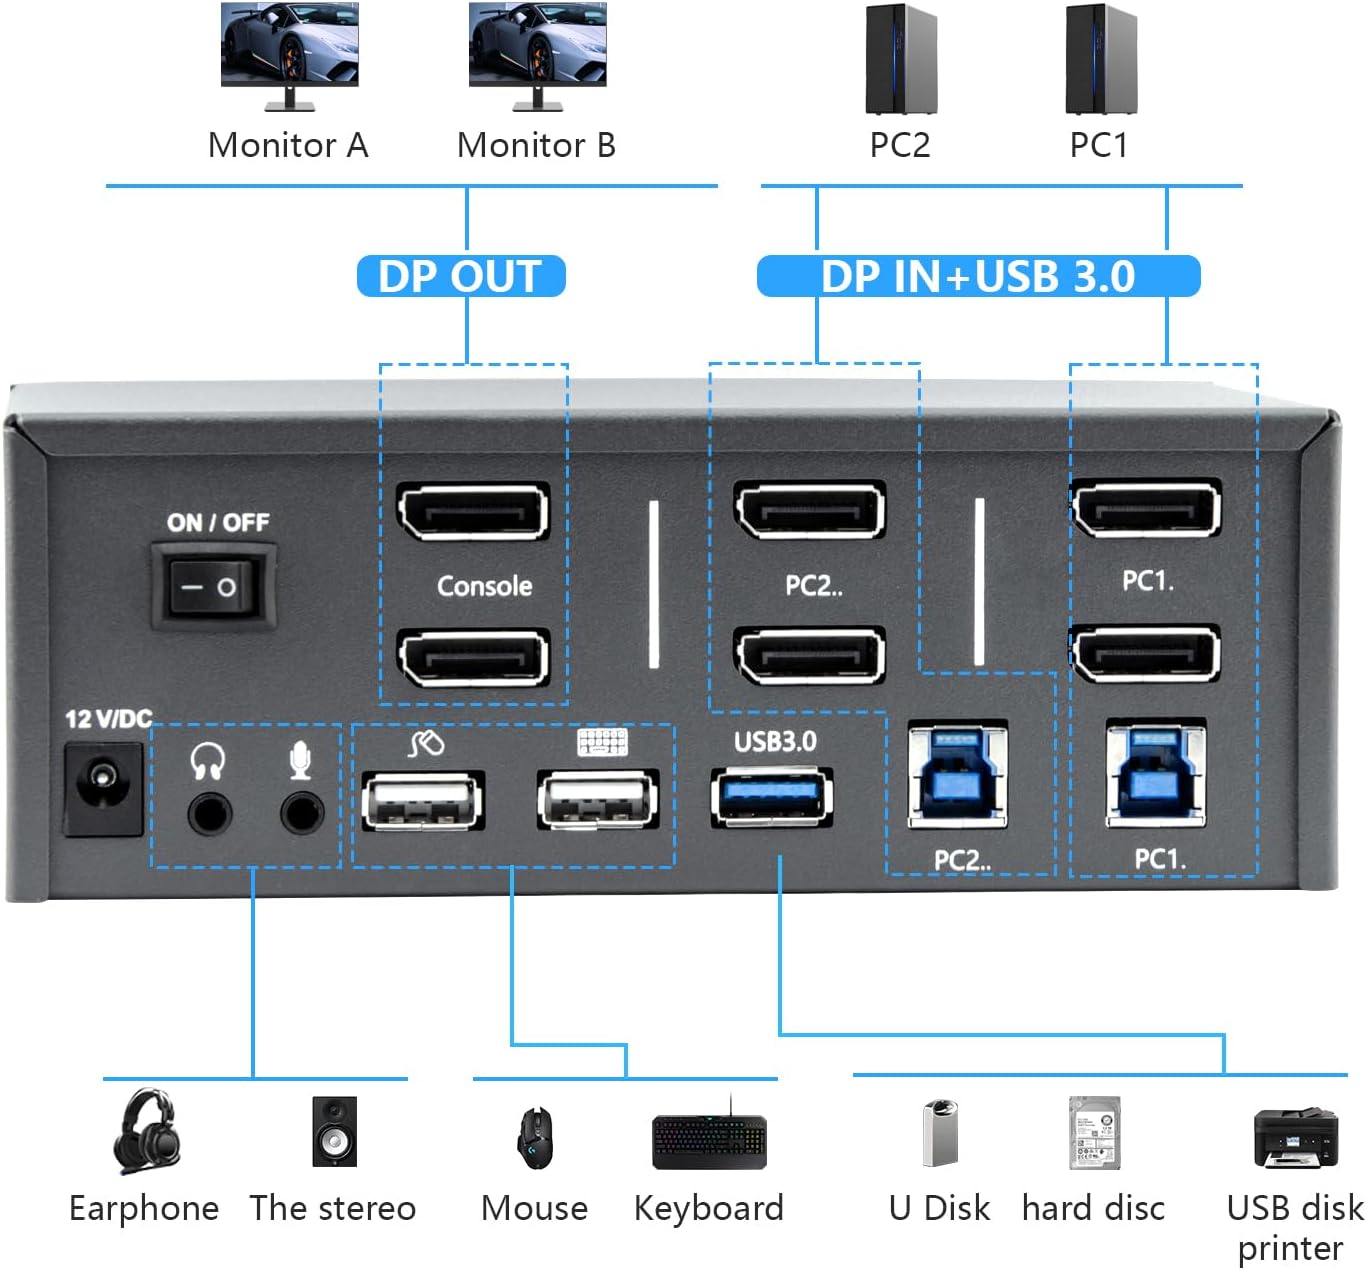Click the DisplayPort socket above the PC2.. label
Image resolution: width=1367 pixels, height=1270 pixels.
coord(809,510)
